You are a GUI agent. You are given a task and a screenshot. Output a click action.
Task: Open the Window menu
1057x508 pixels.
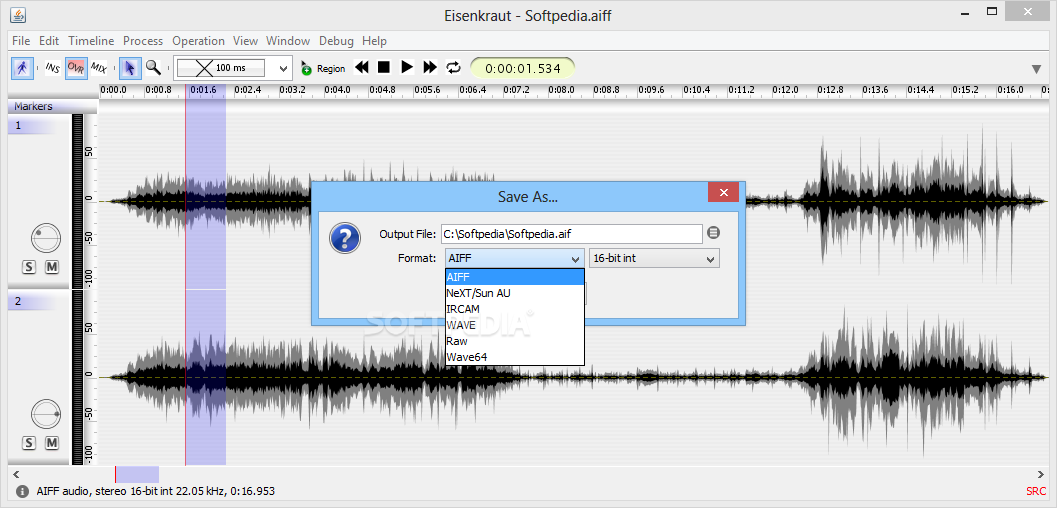288,41
